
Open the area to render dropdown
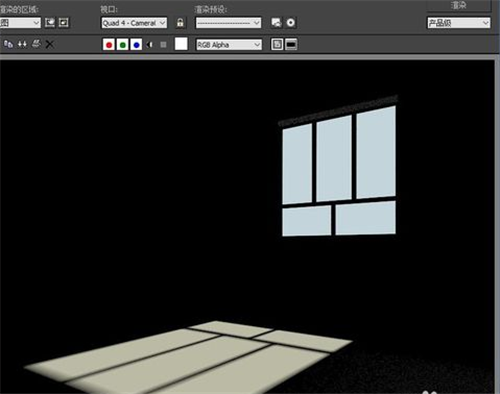20,23
